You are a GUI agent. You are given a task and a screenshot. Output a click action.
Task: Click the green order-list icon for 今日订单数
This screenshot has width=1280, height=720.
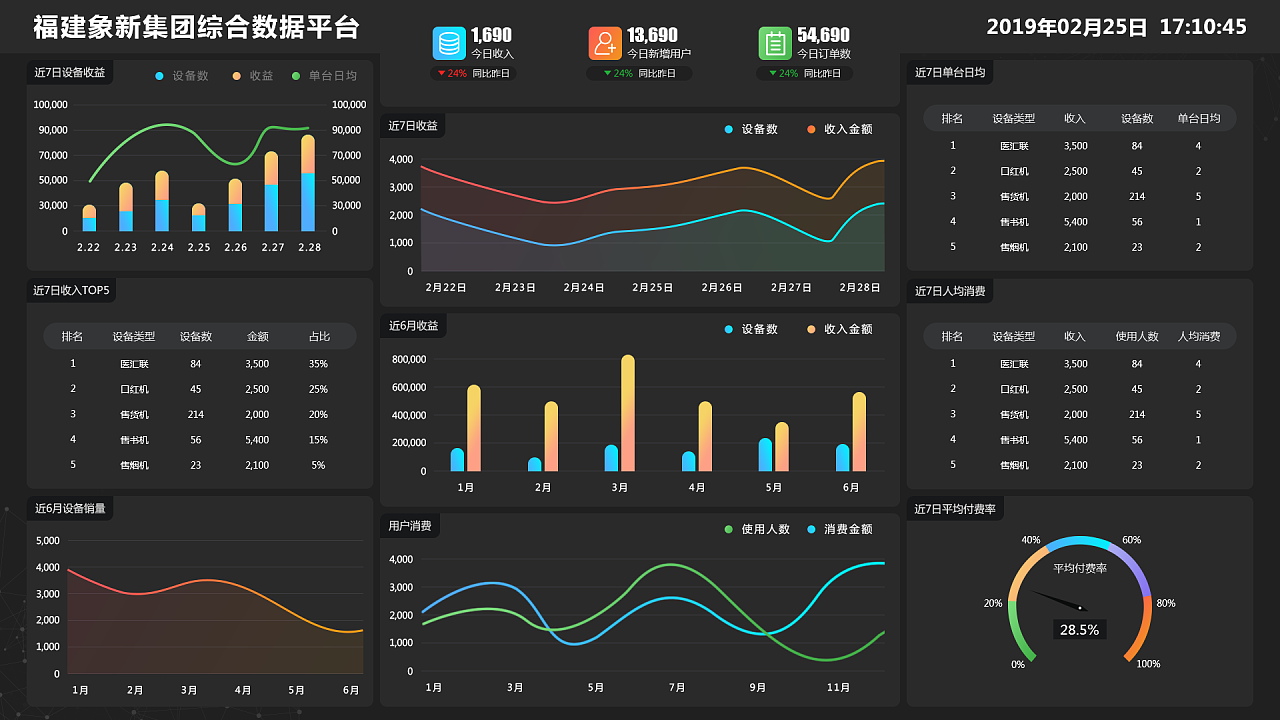point(775,43)
